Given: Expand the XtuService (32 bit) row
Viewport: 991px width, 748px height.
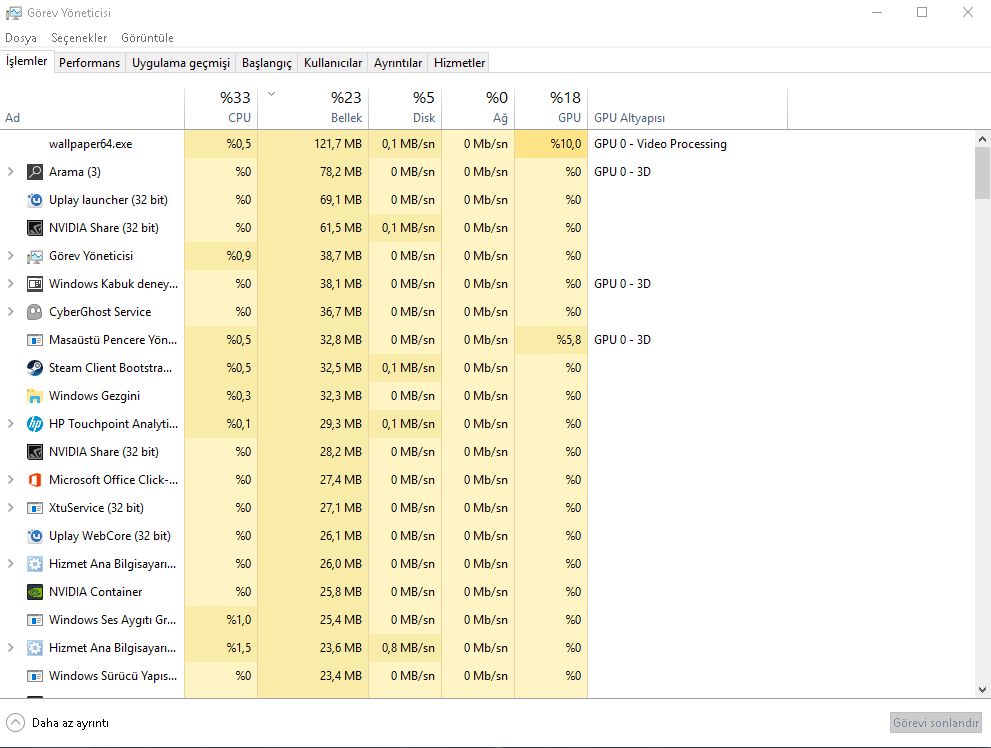Looking at the screenshot, I should pos(10,507).
